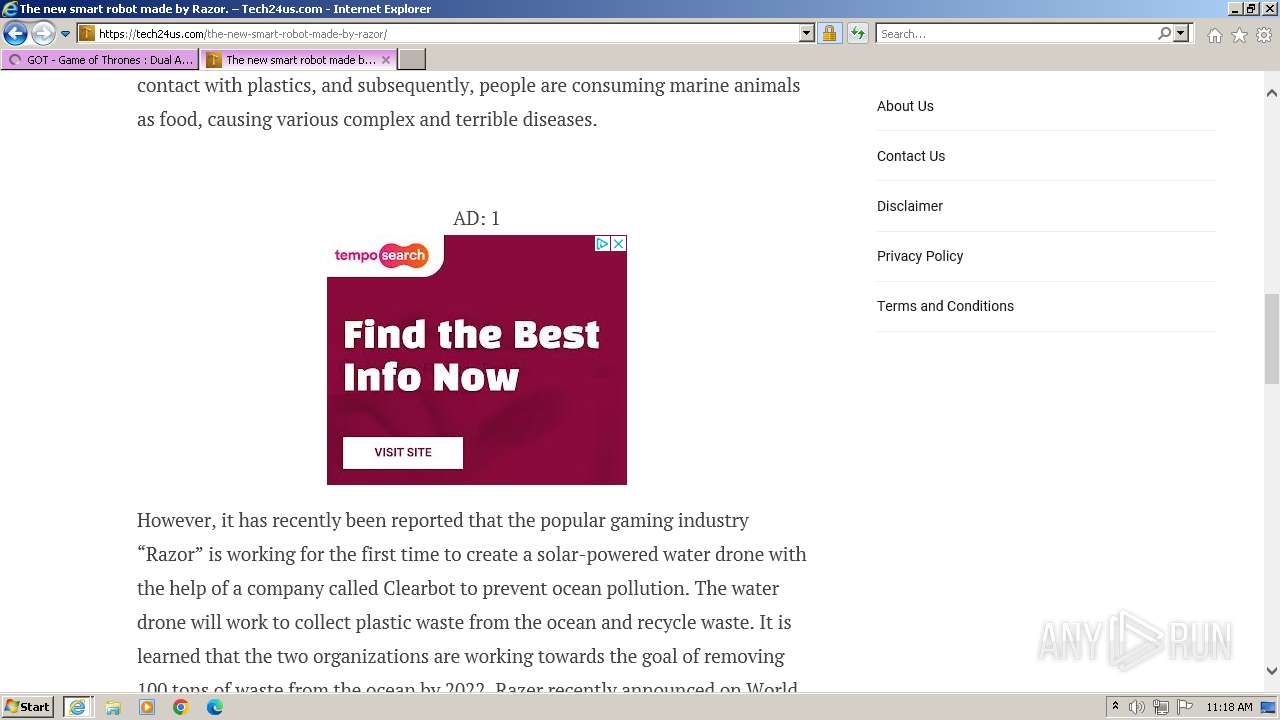Open the Contact Us link
This screenshot has width=1280, height=720.
click(911, 156)
